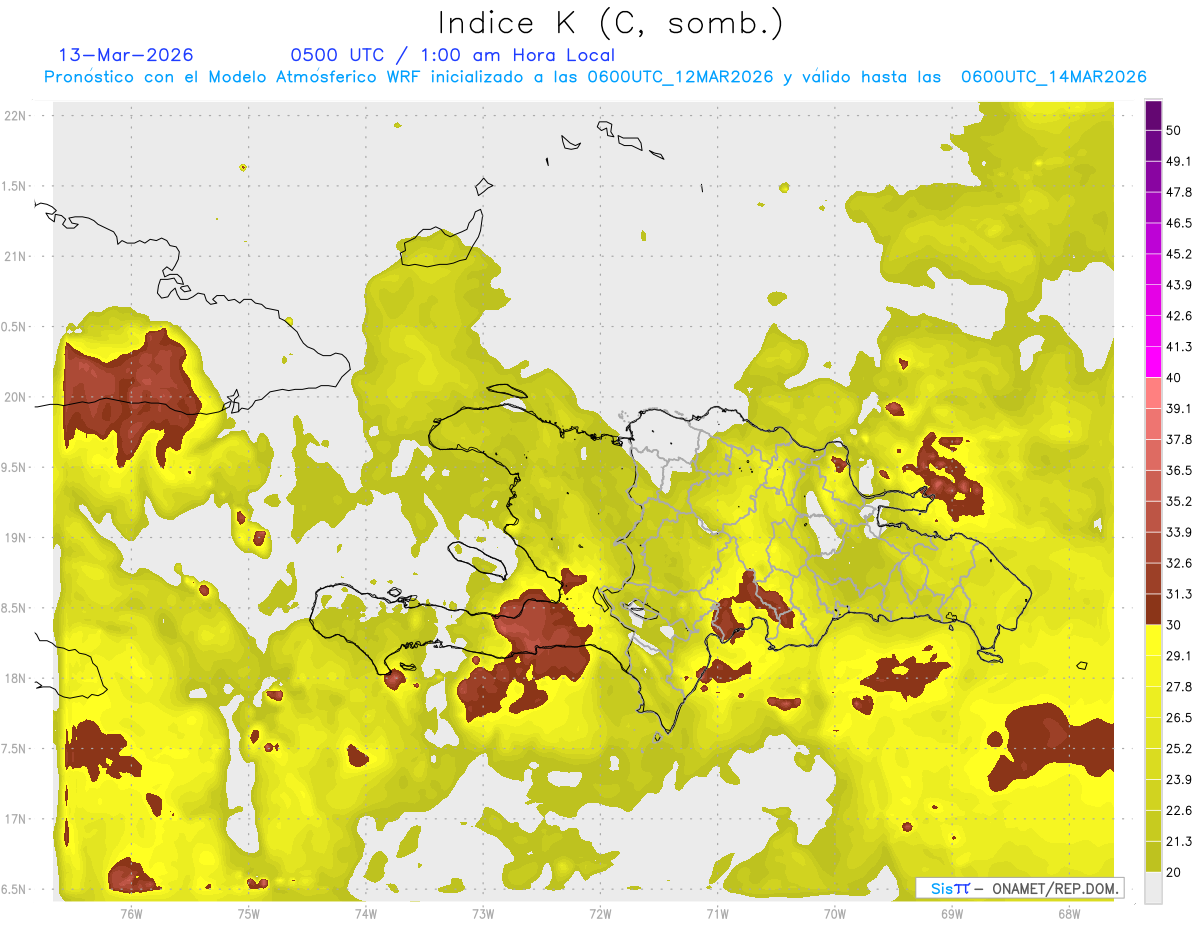Select the "0.5N" latitude axis label
The height and width of the screenshot is (927, 1200).
point(15,327)
